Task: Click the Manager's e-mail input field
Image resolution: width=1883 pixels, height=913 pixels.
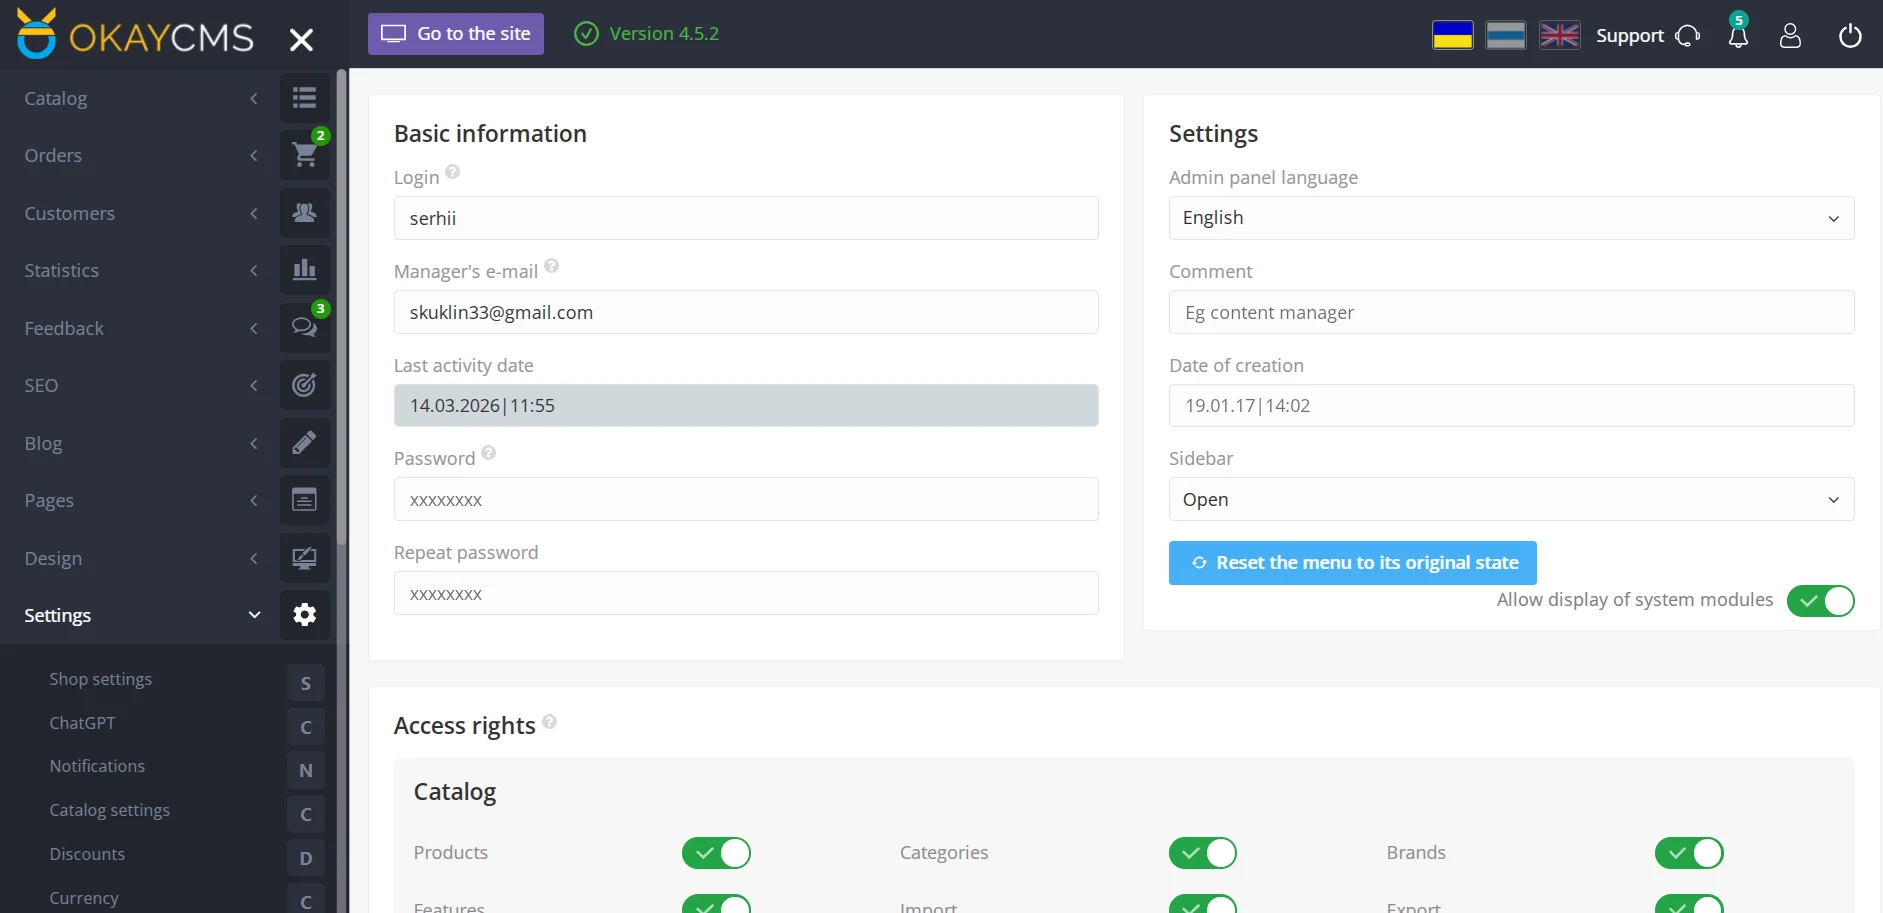Action: click(746, 312)
